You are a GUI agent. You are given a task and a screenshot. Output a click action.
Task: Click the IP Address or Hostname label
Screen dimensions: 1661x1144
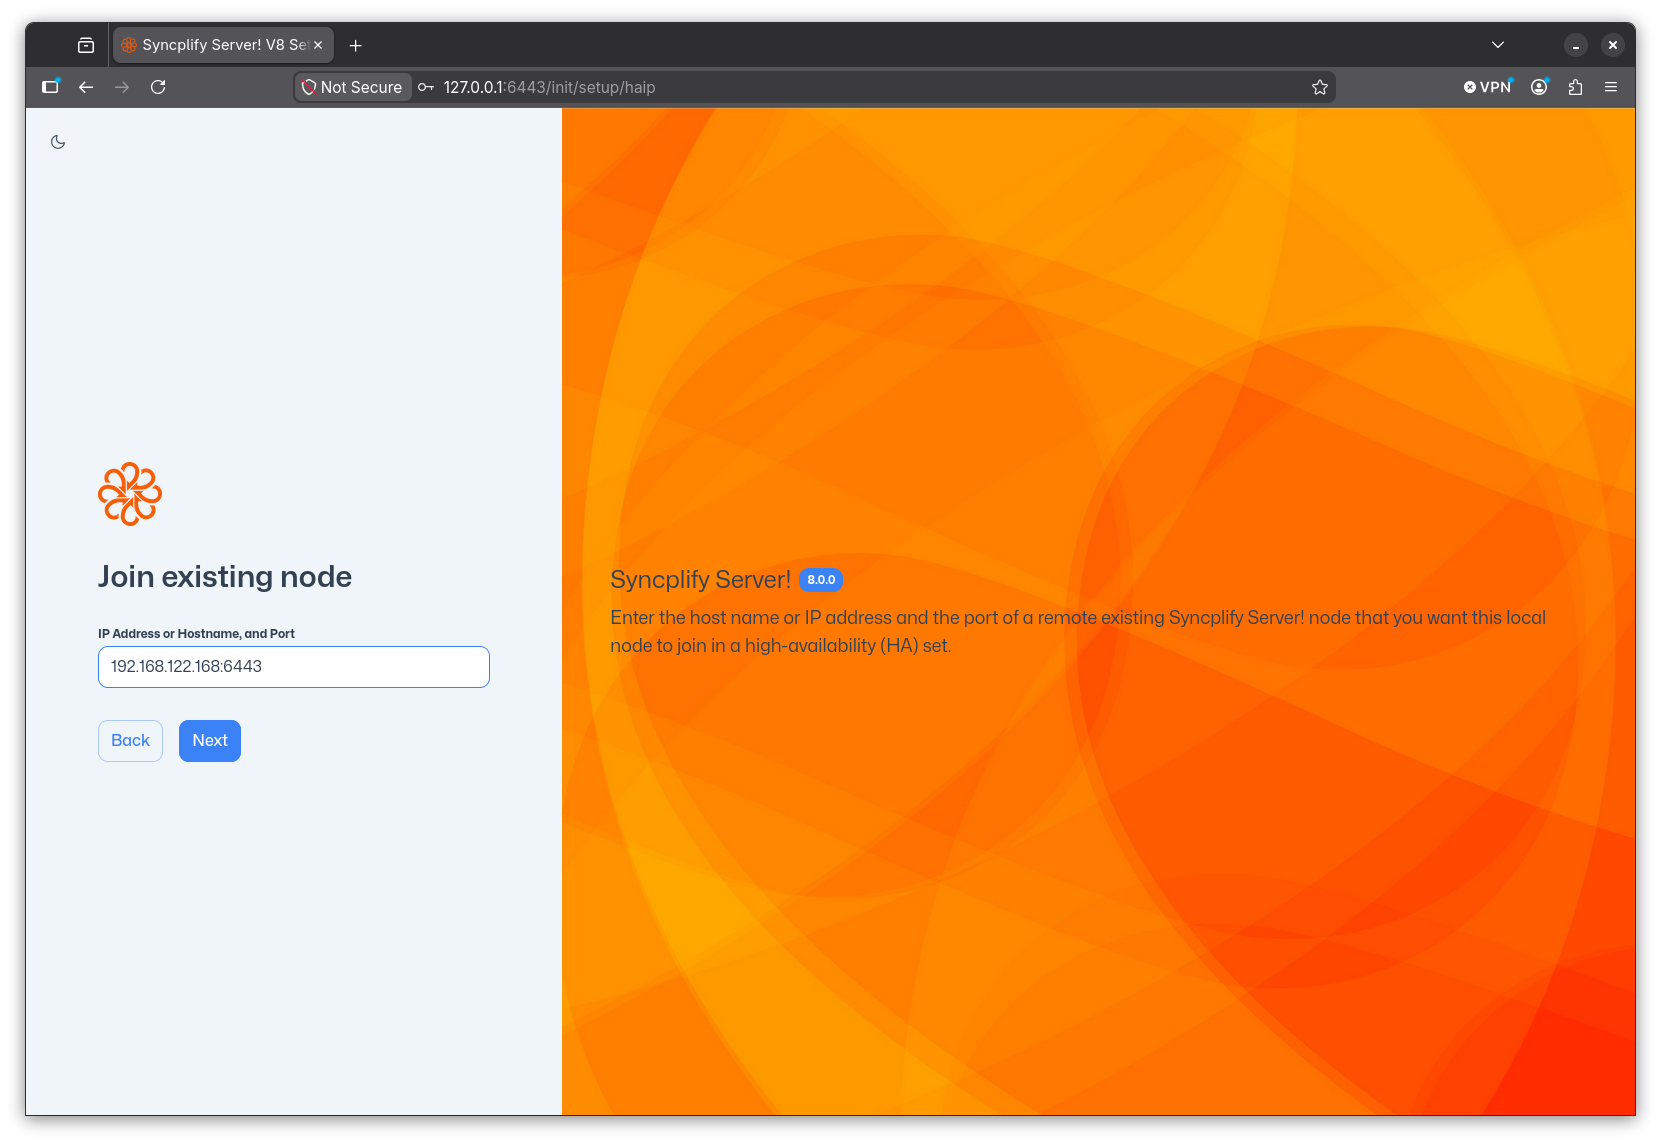(x=196, y=634)
